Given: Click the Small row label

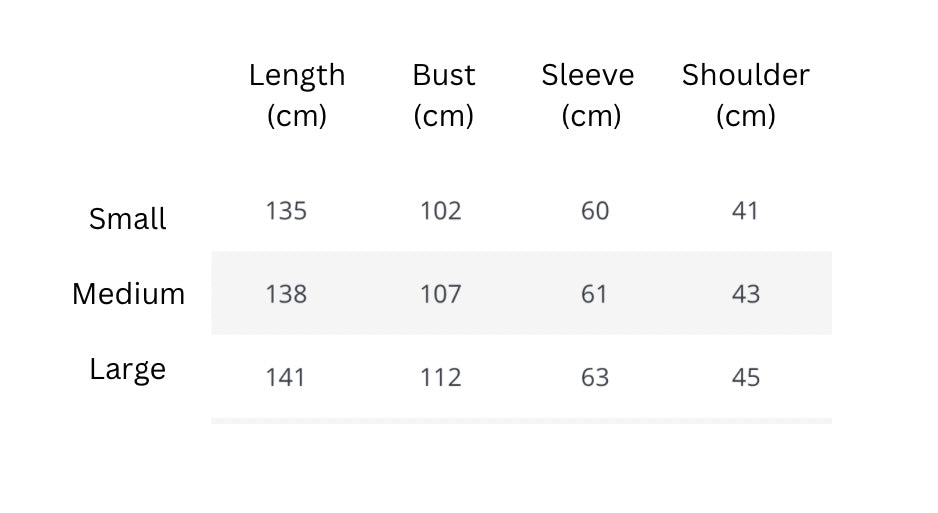Looking at the screenshot, I should [x=128, y=219].
